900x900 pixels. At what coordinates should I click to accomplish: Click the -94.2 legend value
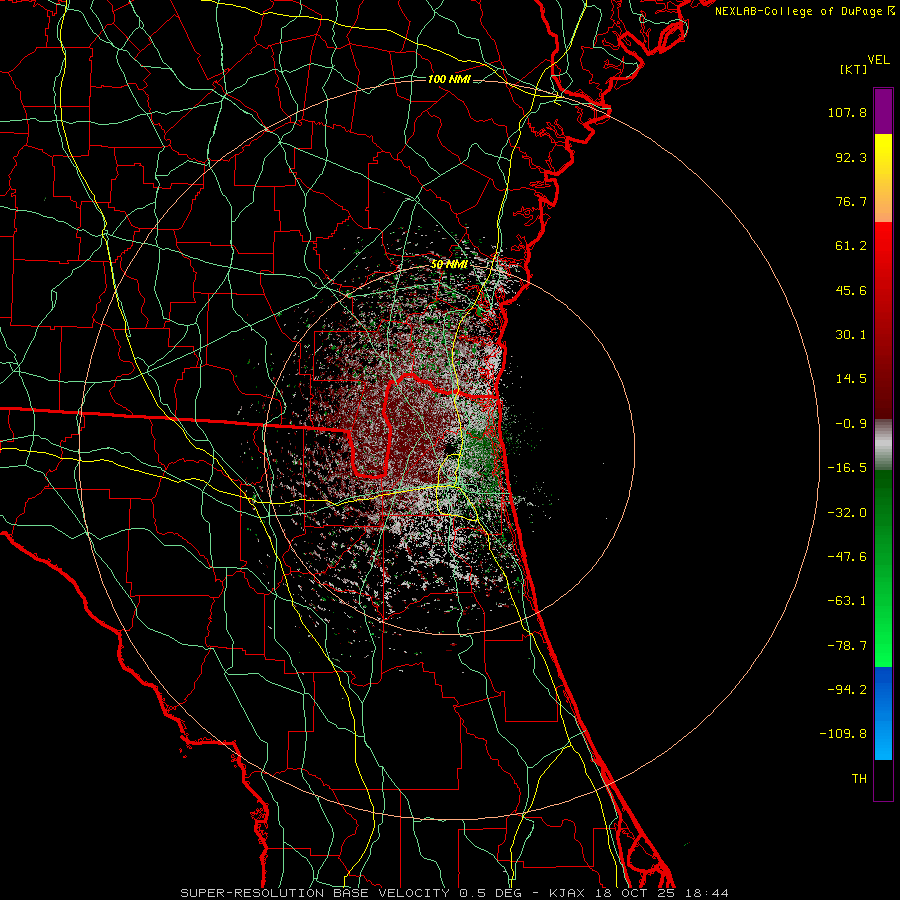pyautogui.click(x=847, y=690)
